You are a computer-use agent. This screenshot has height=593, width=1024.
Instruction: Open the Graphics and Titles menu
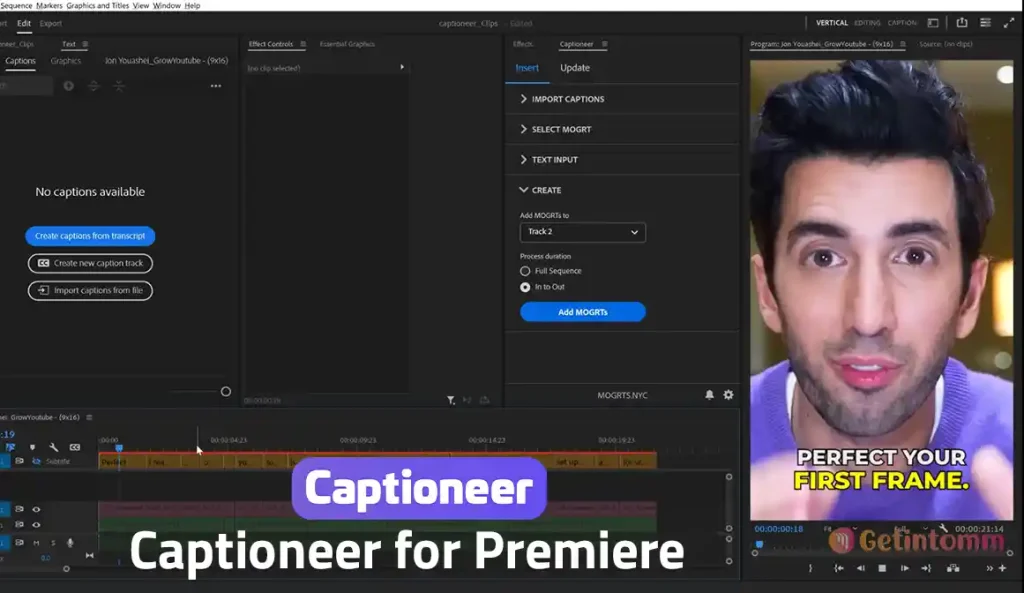click(x=97, y=5)
